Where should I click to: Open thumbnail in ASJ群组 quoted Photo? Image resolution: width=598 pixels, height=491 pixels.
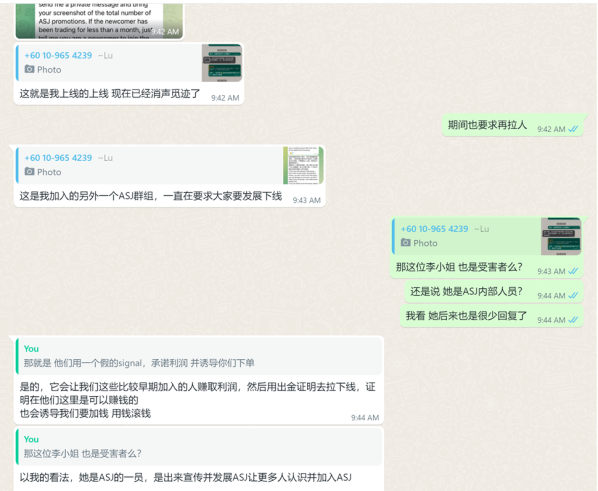pos(303,165)
